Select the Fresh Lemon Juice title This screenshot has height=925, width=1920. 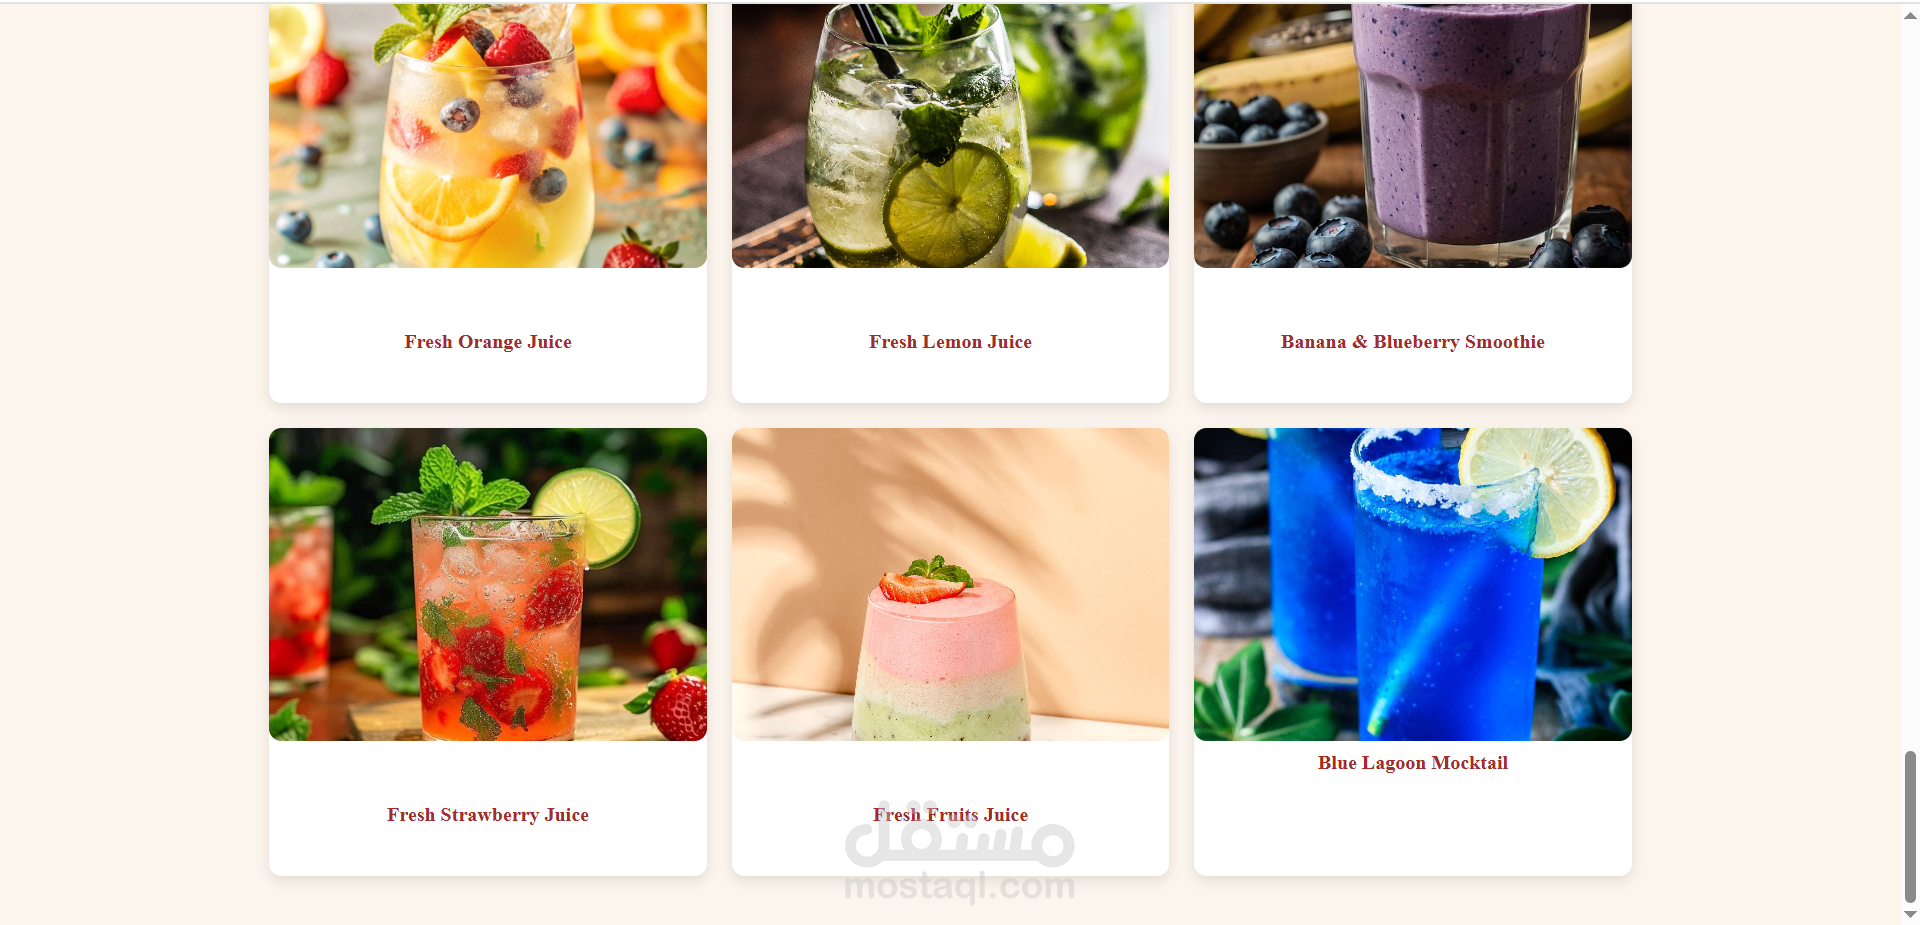pos(950,342)
